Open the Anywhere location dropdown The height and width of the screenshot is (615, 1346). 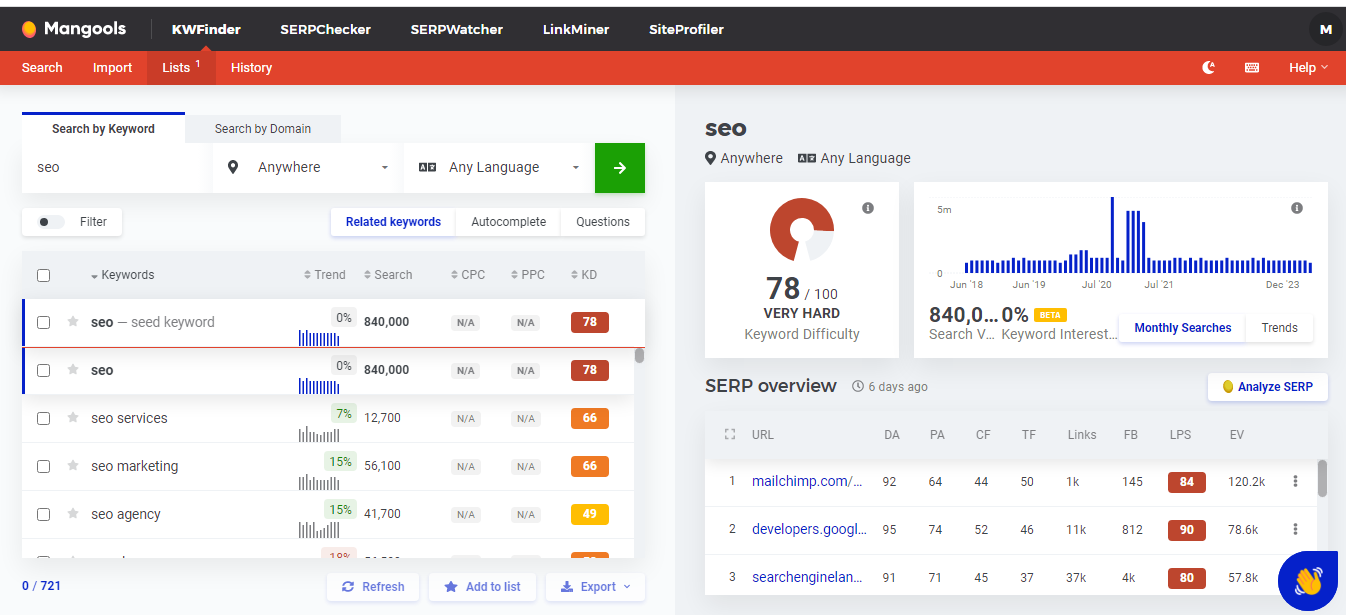(x=308, y=168)
